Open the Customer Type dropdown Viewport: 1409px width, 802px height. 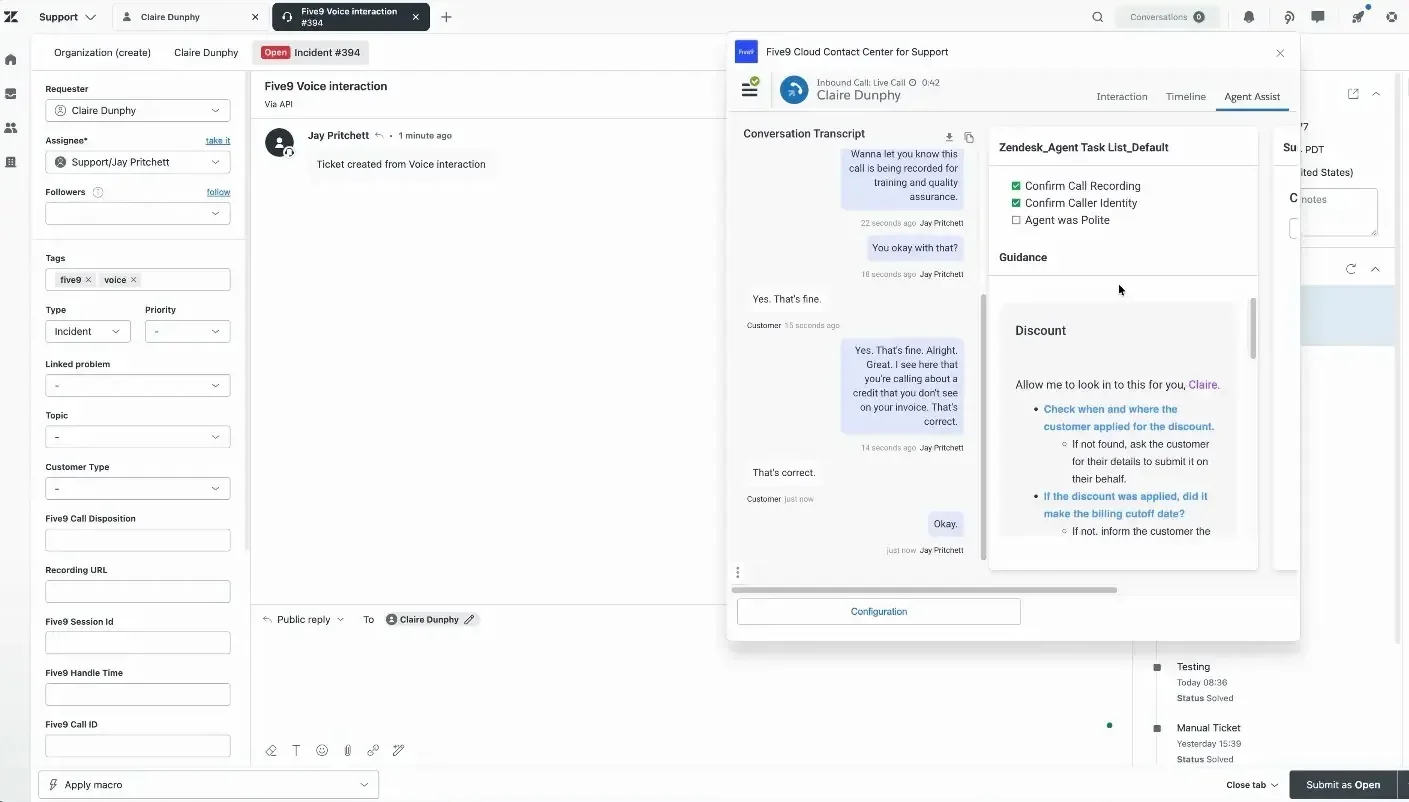[x=138, y=489]
